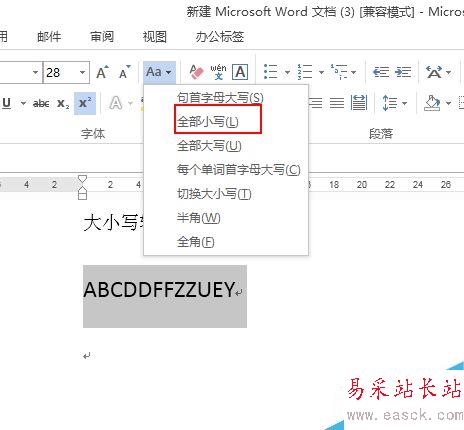Image resolution: width=464 pixels, height=430 pixels.
Task: Open the Asian Layout dropdown arrow
Action: point(449,72)
